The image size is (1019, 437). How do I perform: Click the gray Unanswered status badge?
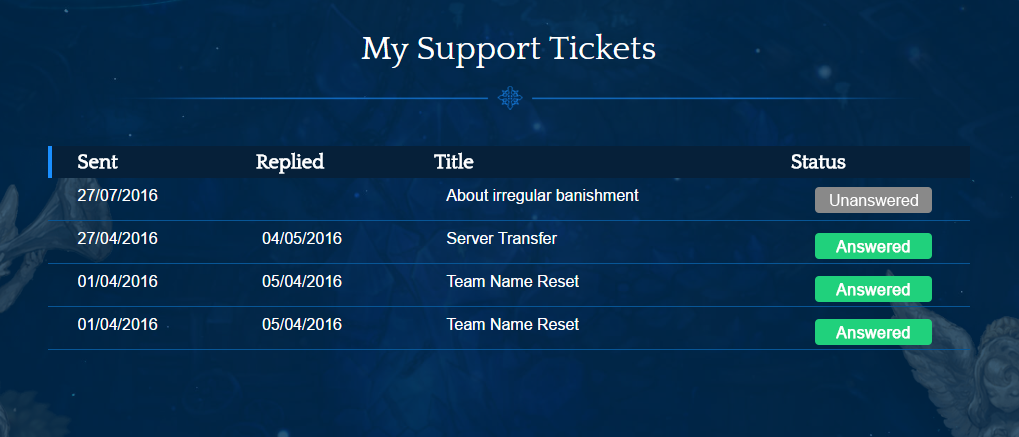tap(873, 200)
